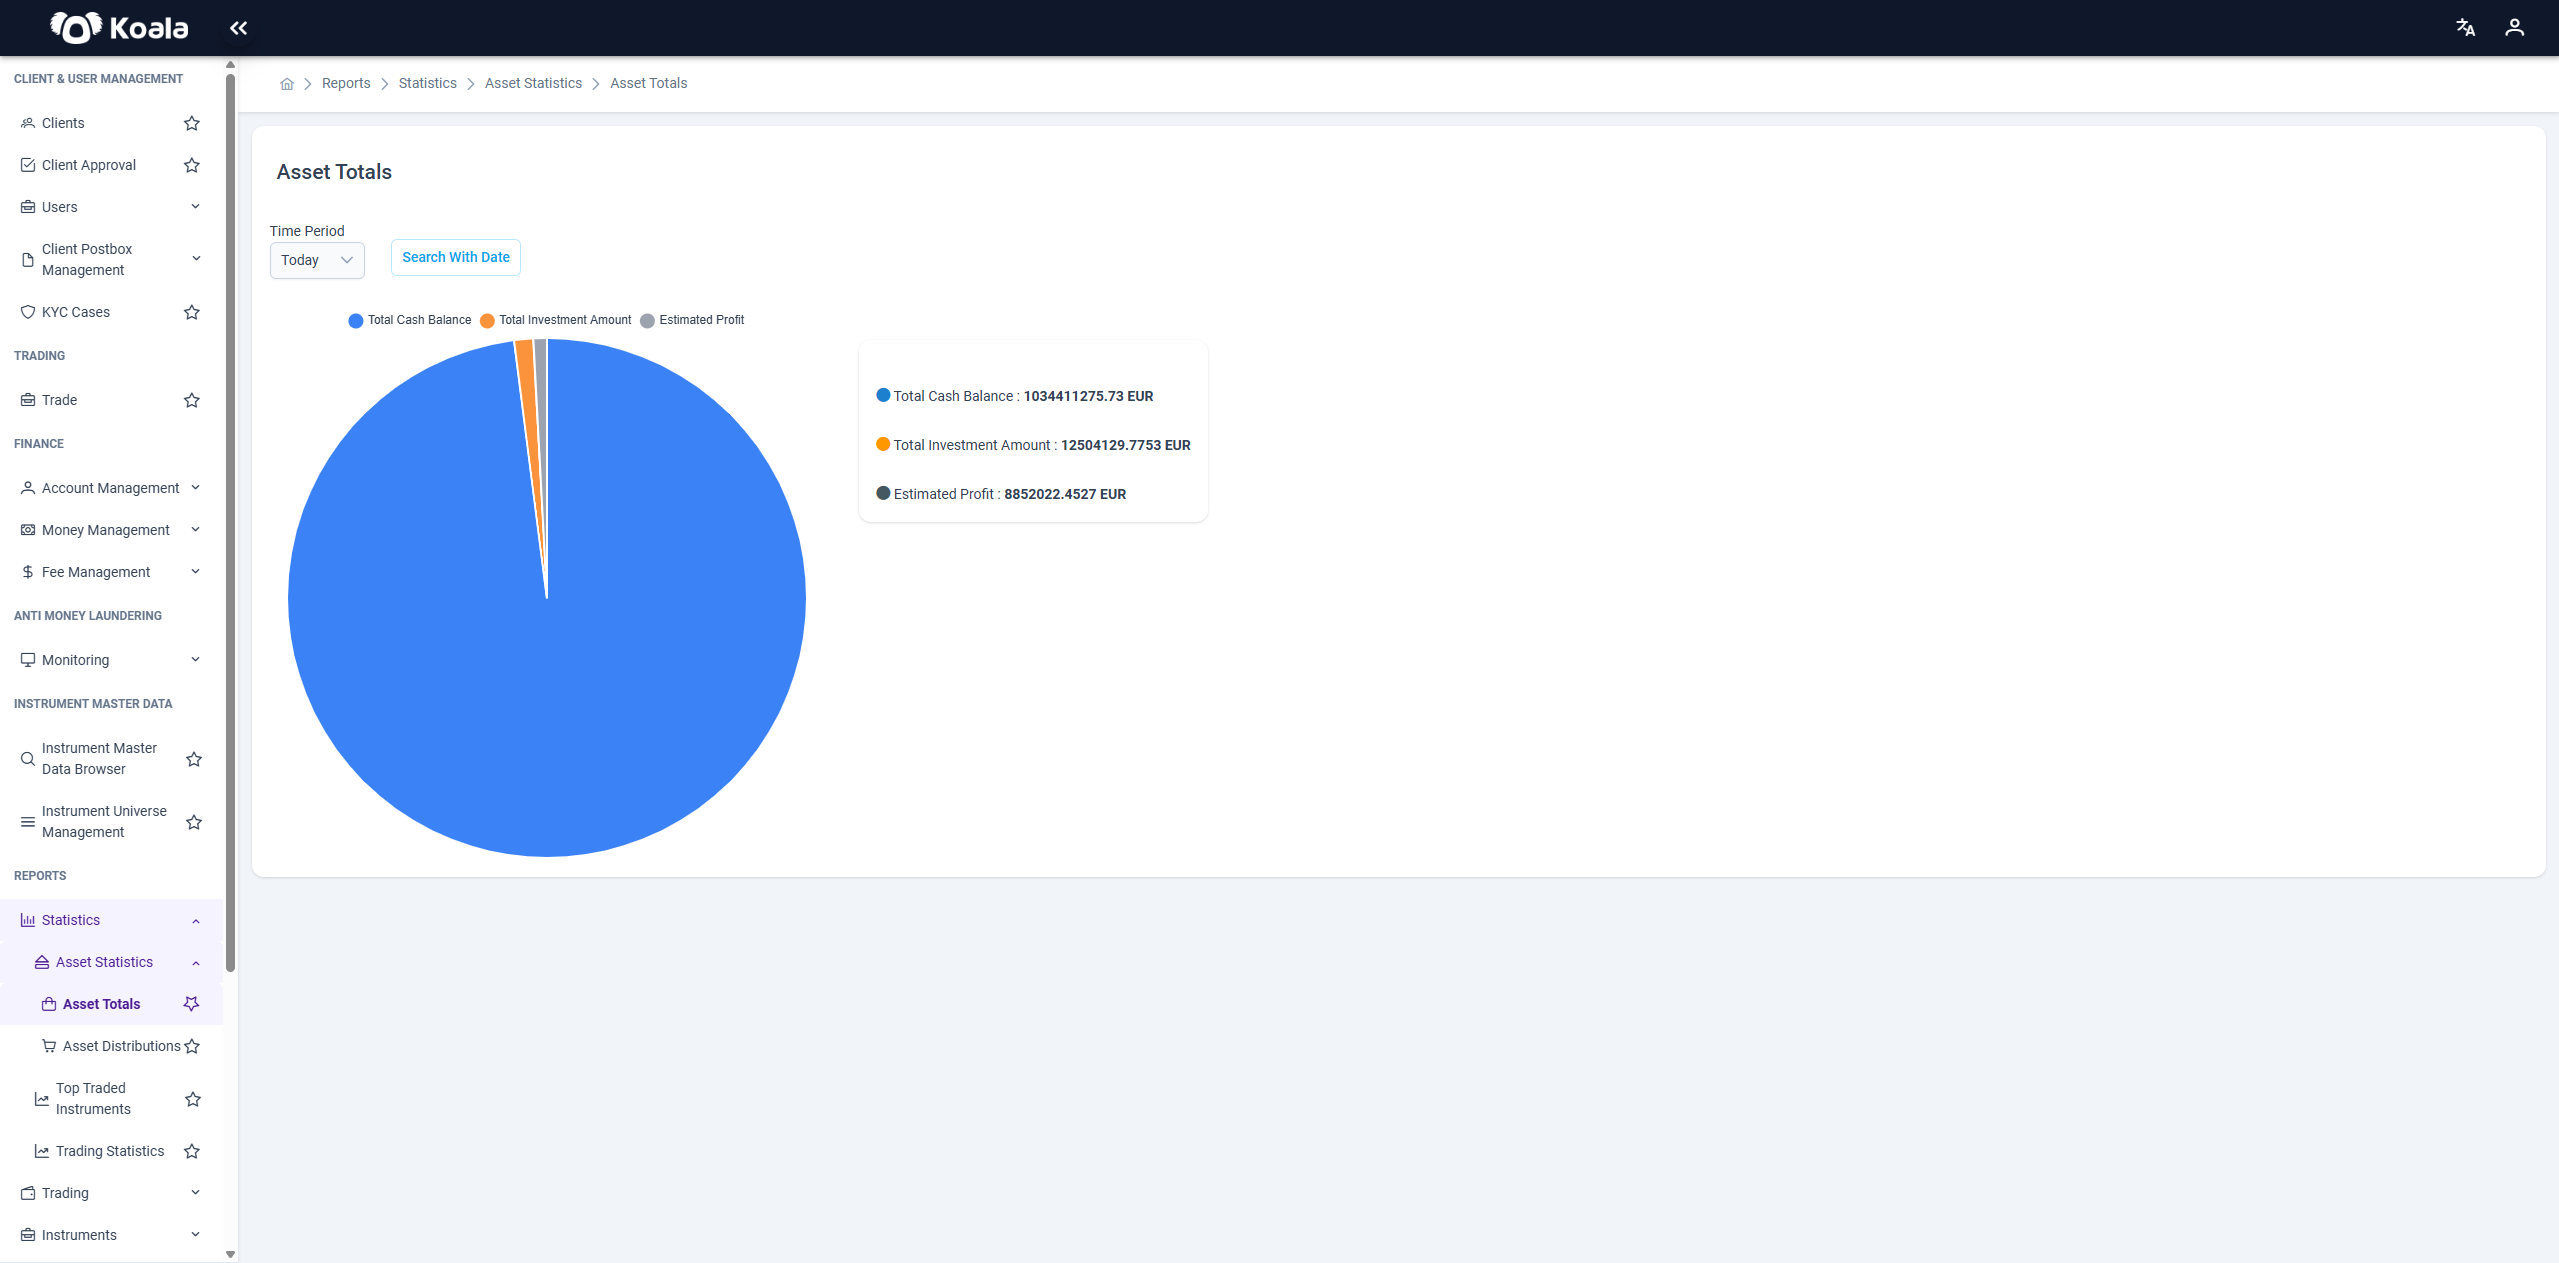Favorite the Trading Statistics star
Image resolution: width=2559 pixels, height=1263 pixels.
pos(192,1151)
